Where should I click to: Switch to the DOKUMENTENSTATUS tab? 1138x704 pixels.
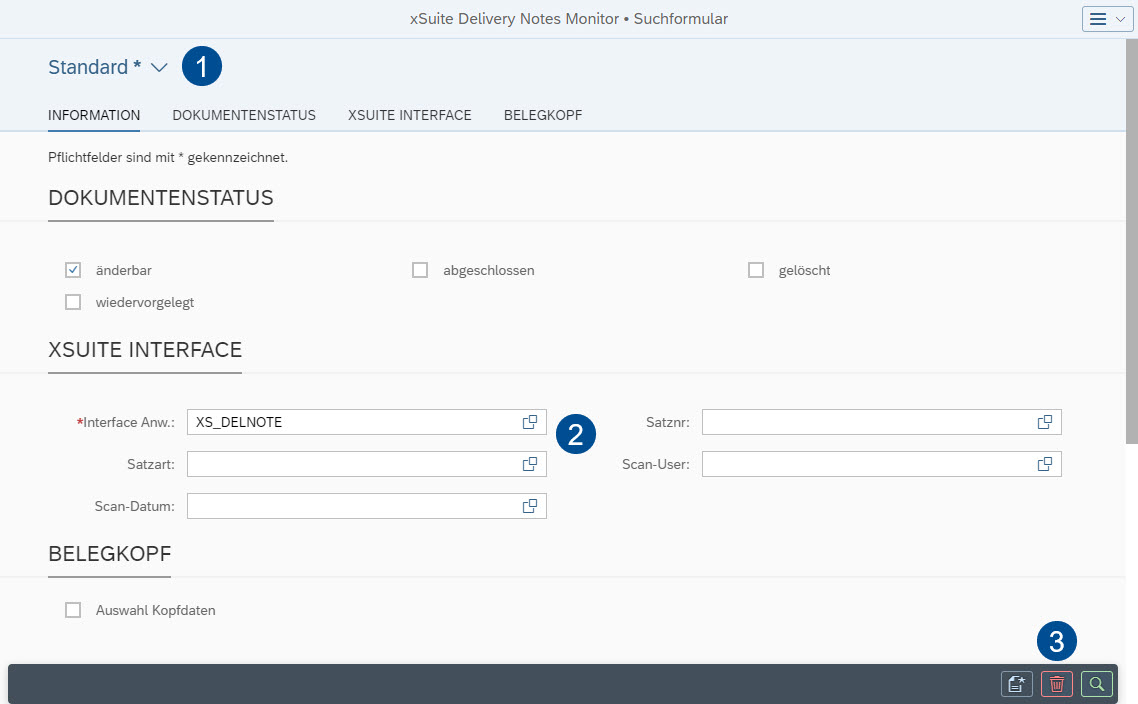[244, 115]
